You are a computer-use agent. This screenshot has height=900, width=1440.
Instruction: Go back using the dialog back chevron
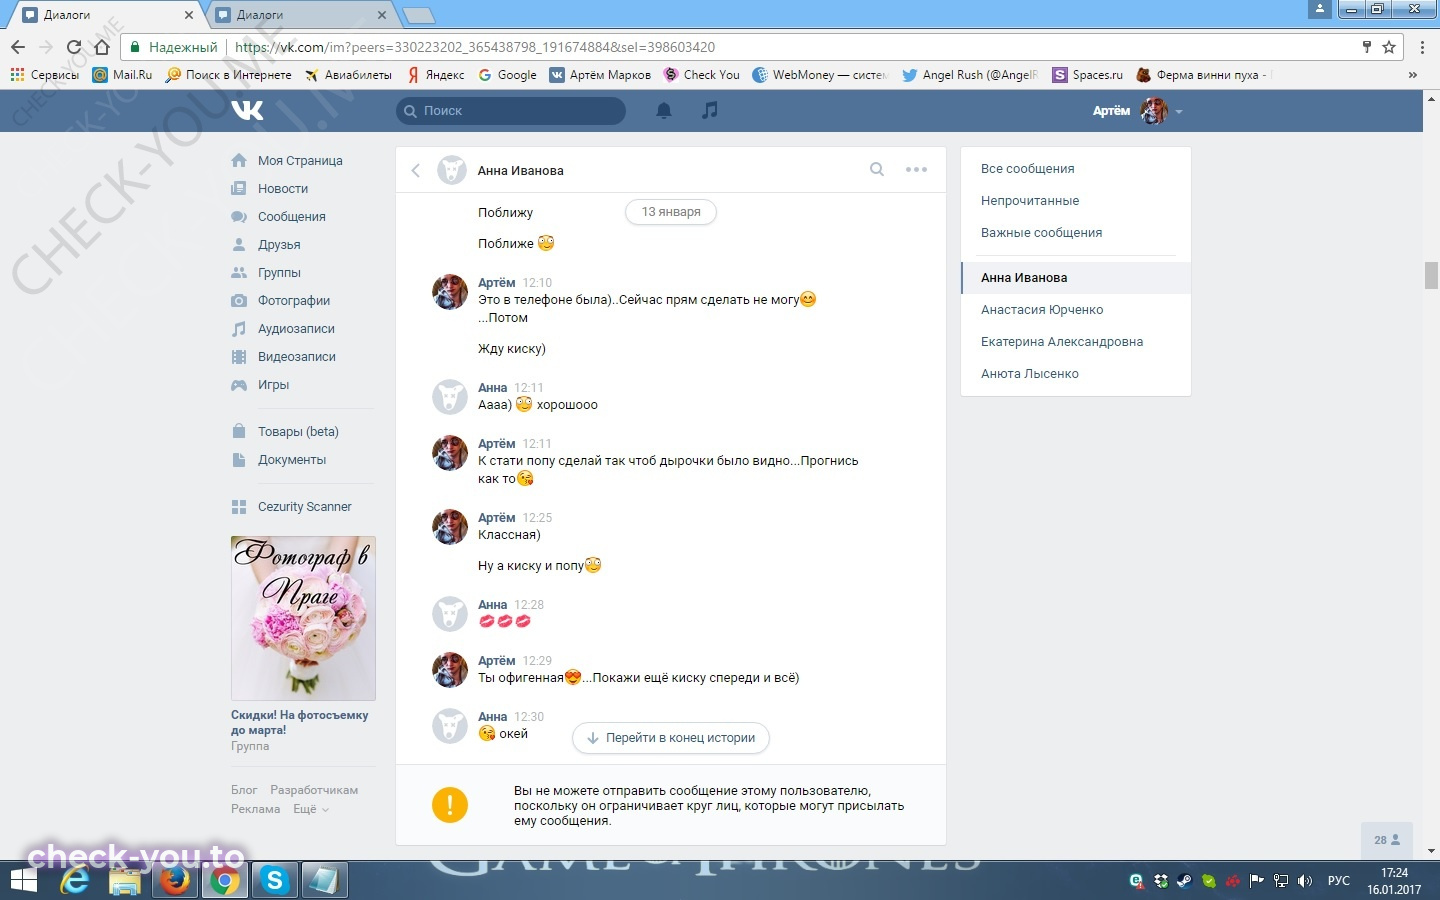(416, 171)
